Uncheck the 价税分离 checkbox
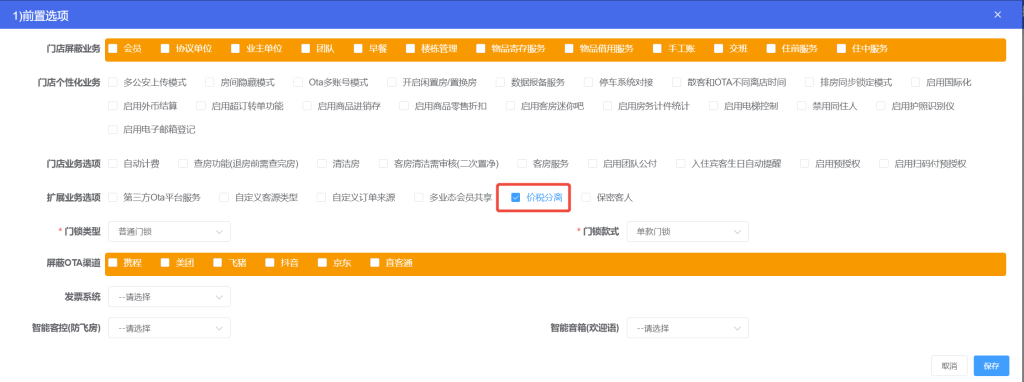1024x382 pixels. tap(516, 197)
